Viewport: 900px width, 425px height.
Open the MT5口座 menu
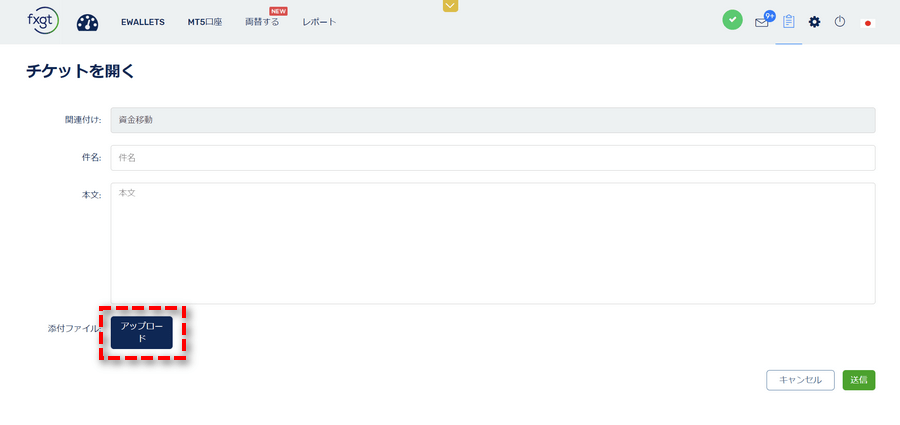click(205, 22)
